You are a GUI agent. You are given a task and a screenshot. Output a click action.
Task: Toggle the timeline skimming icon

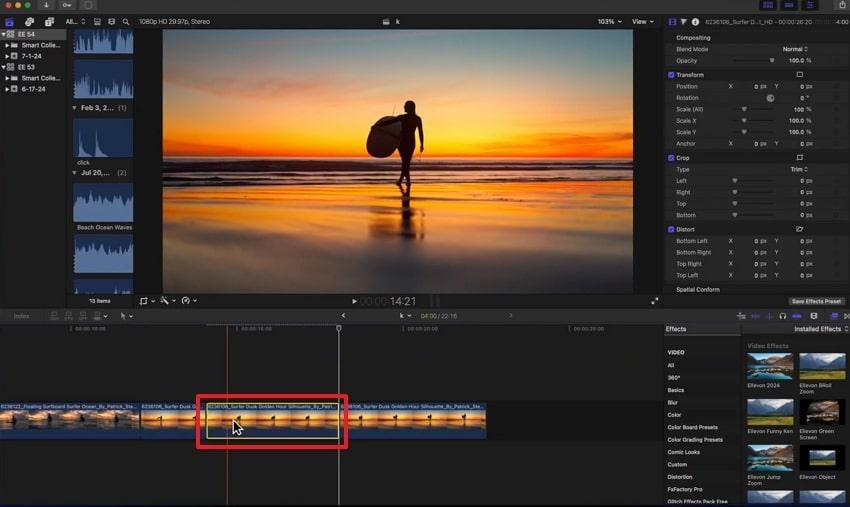click(x=755, y=316)
